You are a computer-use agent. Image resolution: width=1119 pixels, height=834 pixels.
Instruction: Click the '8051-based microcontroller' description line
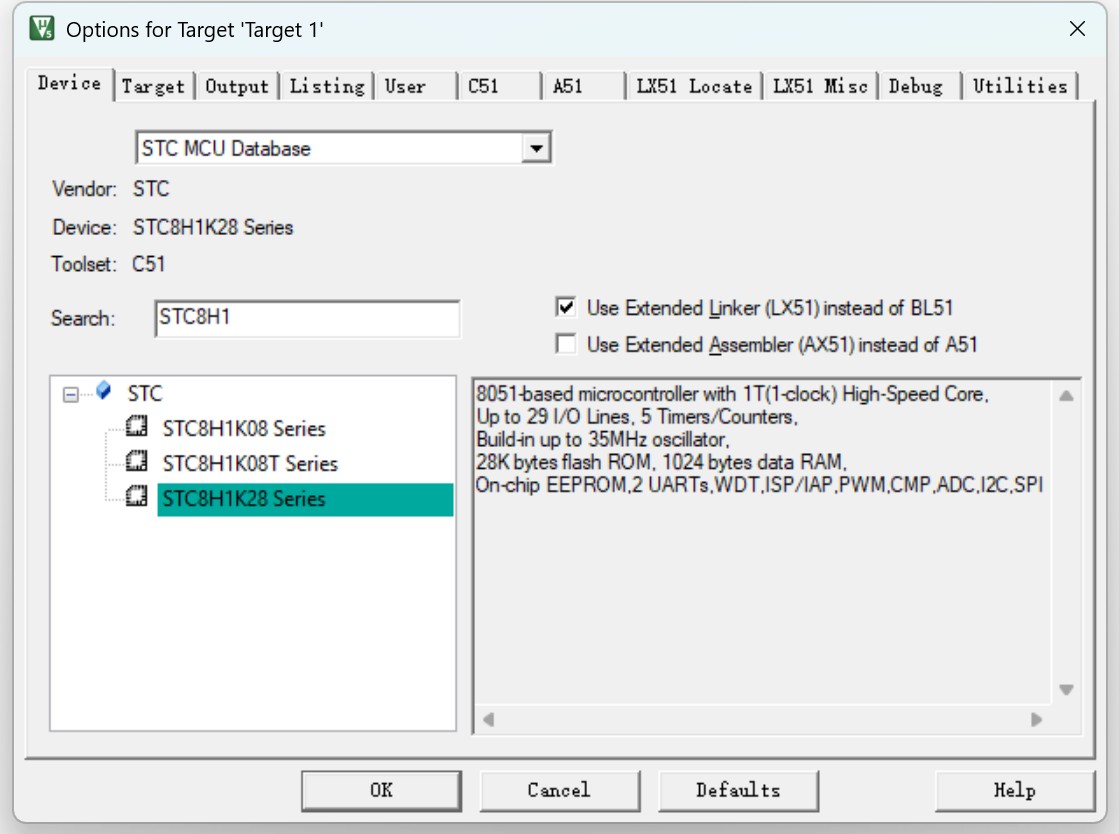[732, 394]
